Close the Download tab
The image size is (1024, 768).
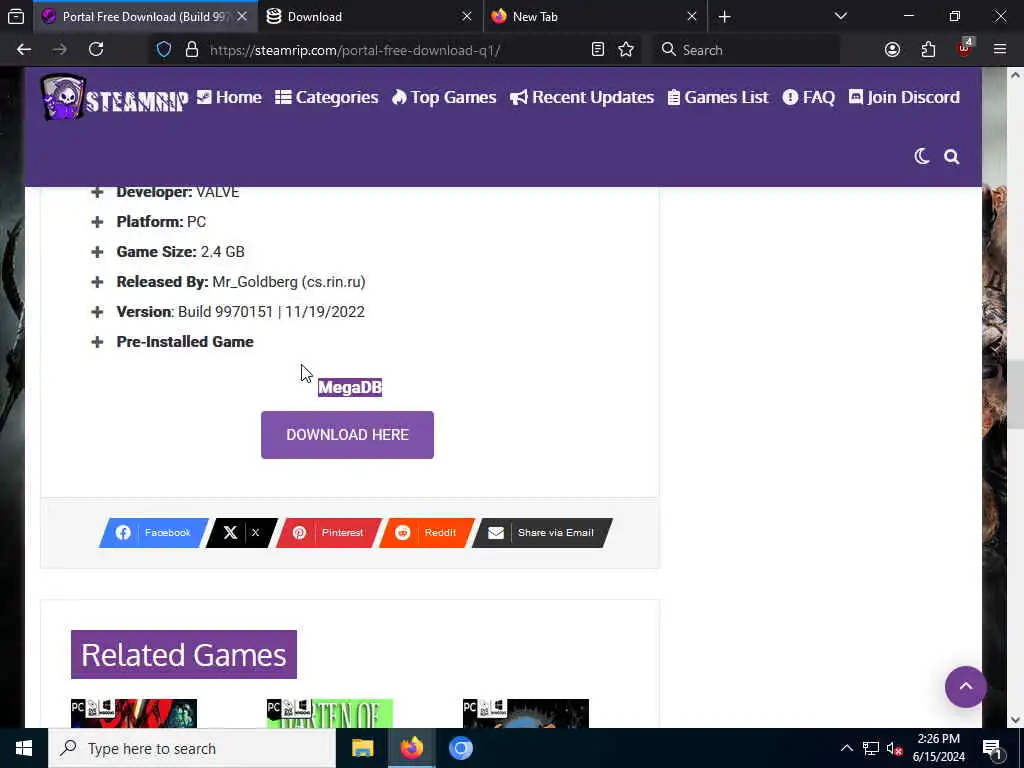point(466,16)
